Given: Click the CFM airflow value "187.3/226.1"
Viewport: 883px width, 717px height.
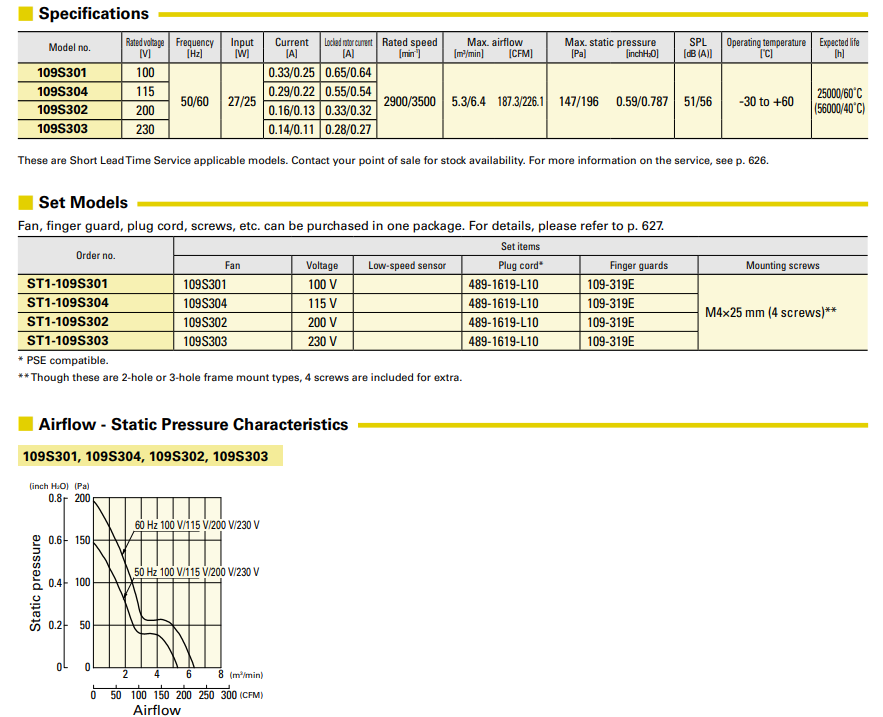Looking at the screenshot, I should [520, 102].
